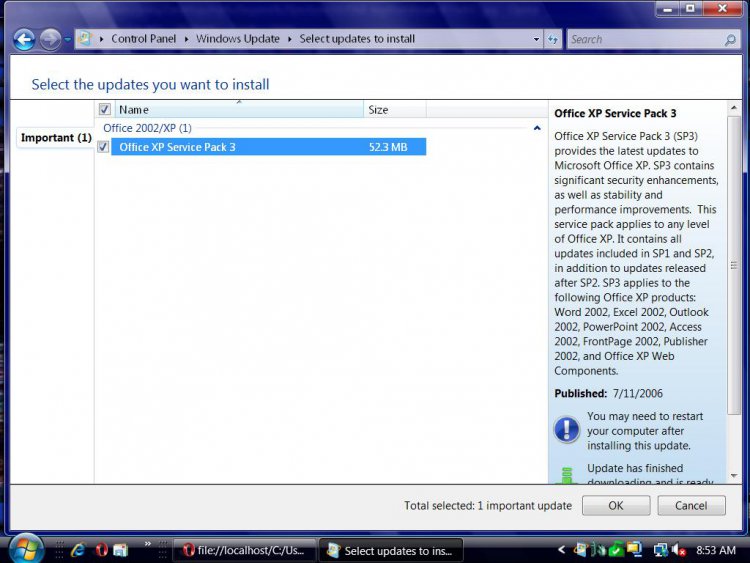The image size is (750, 563).
Task: Navigate to Windows Update breadcrumb
Action: pyautogui.click(x=238, y=39)
